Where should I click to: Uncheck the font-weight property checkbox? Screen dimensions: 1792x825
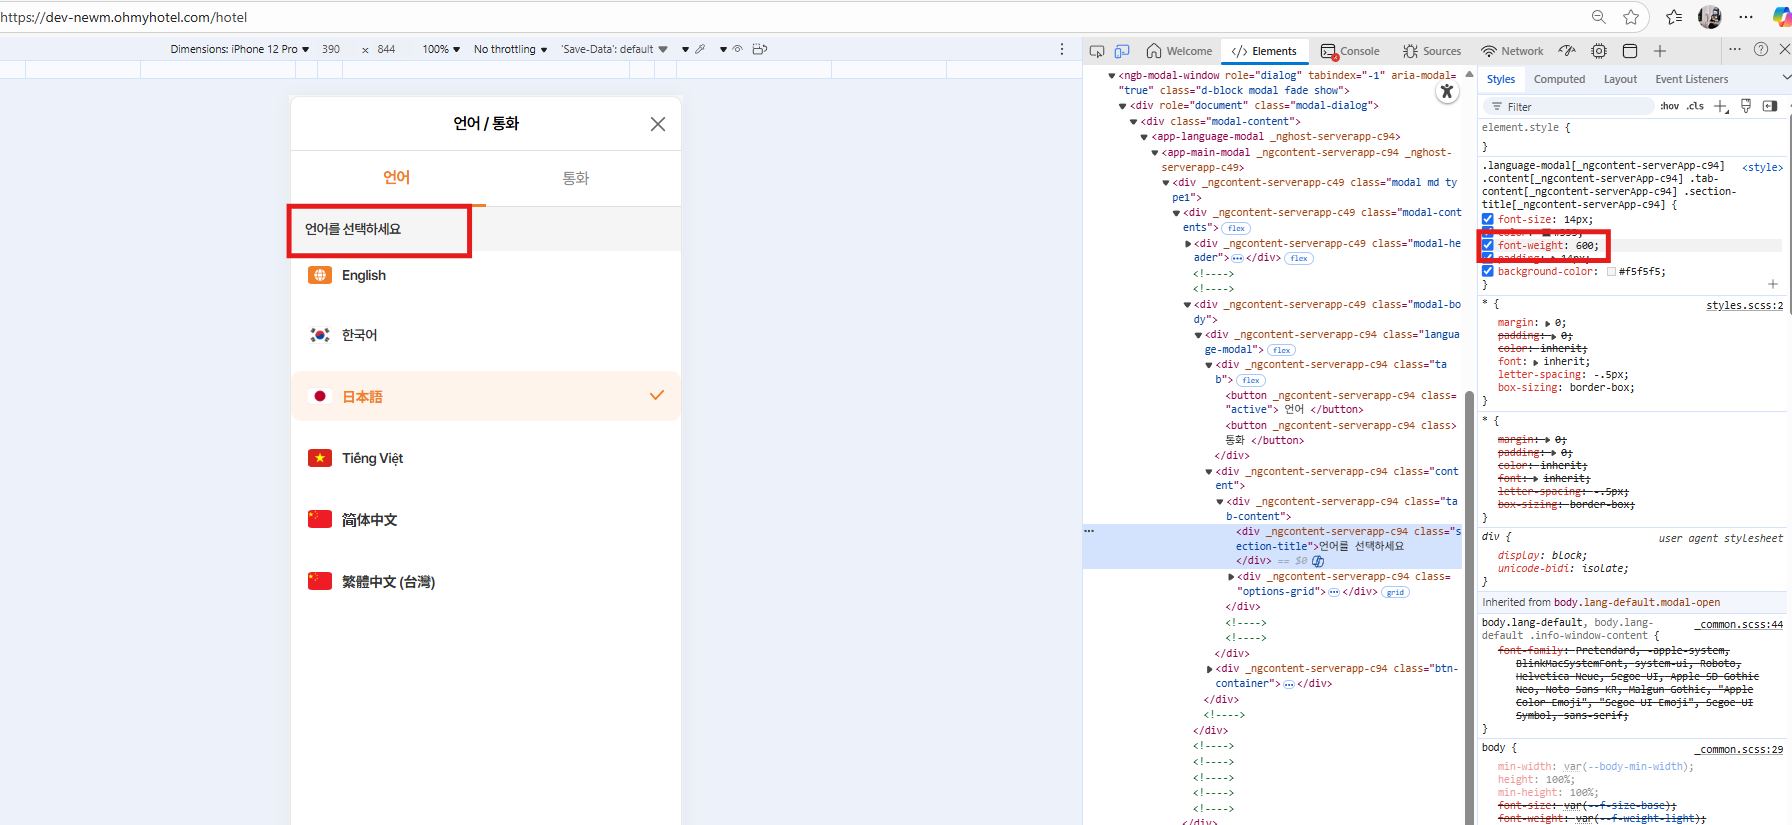[1488, 245]
